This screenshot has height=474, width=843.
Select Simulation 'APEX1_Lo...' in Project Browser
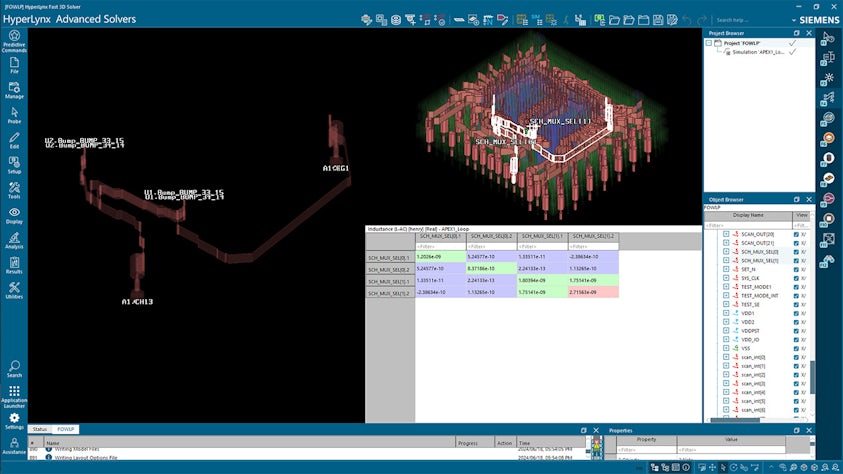(758, 52)
